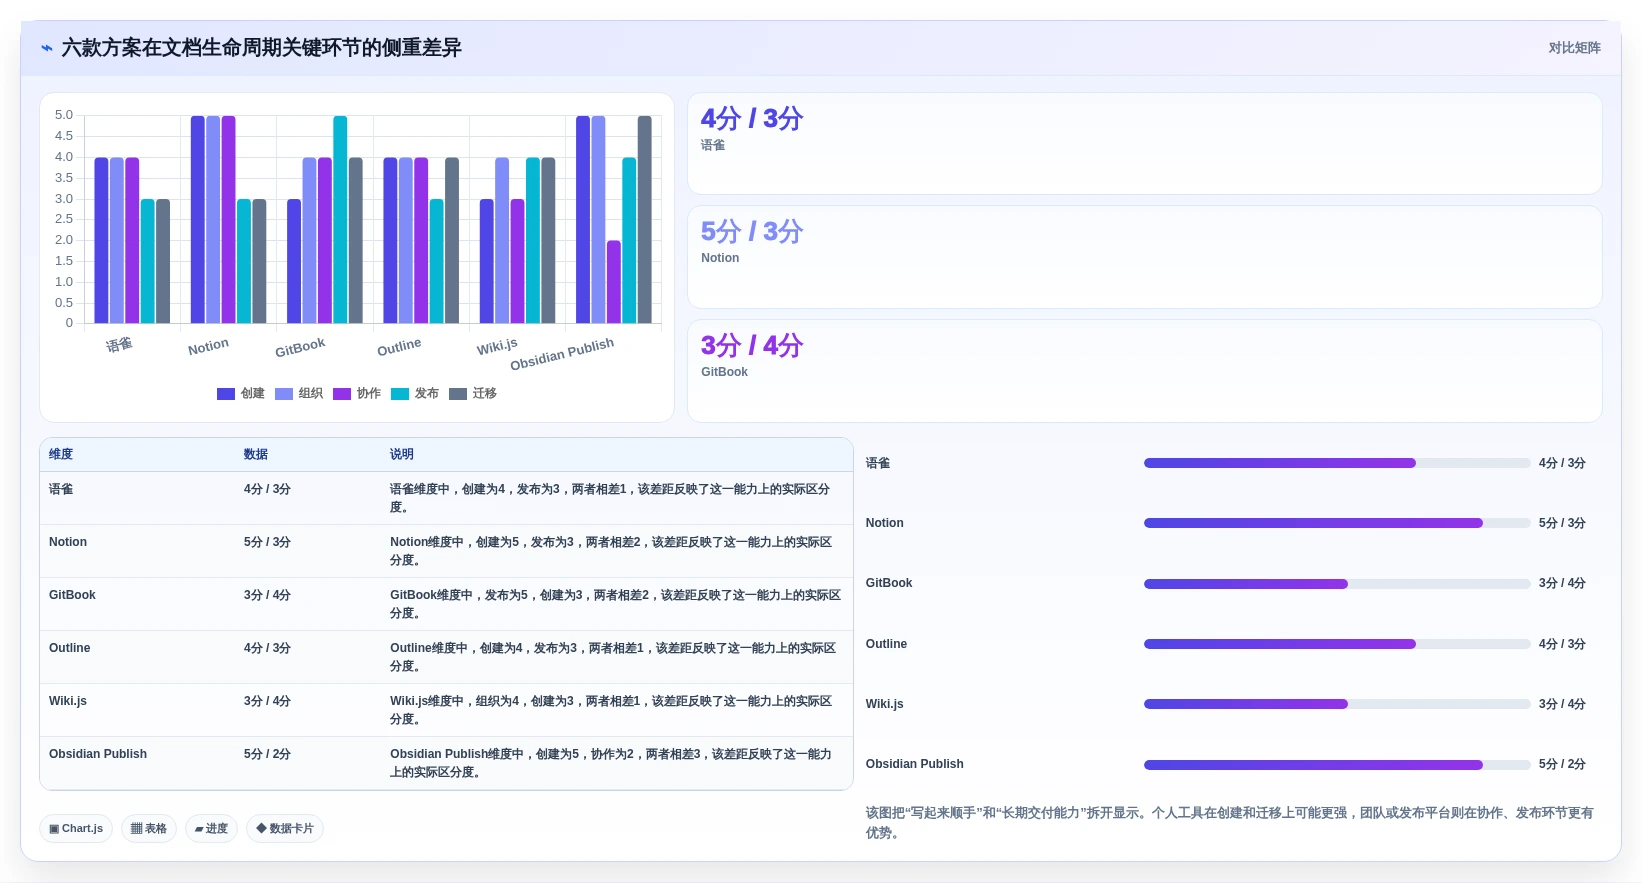Select the 语雀 data card showing 4分 / 3分

pos(1145,144)
